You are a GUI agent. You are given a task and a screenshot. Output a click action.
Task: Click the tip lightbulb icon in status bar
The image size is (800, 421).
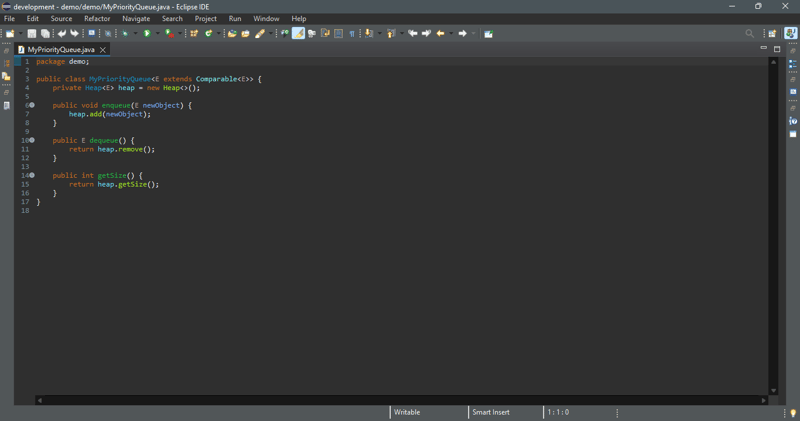point(793,413)
